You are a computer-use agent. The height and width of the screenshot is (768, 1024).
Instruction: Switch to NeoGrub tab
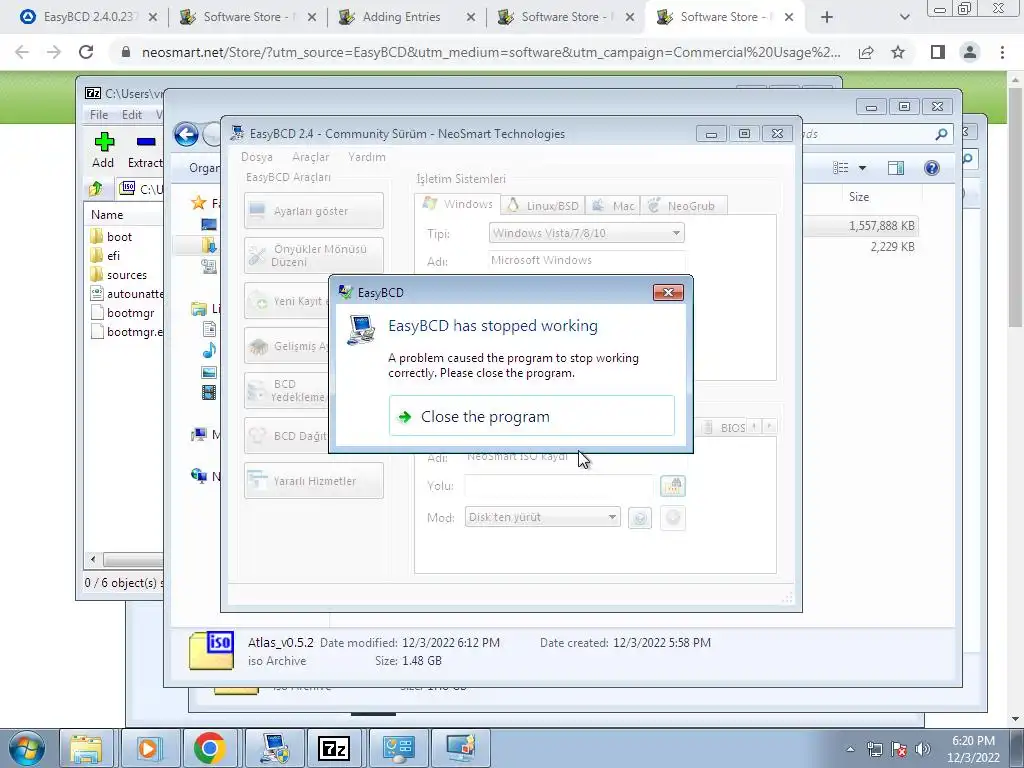click(682, 206)
